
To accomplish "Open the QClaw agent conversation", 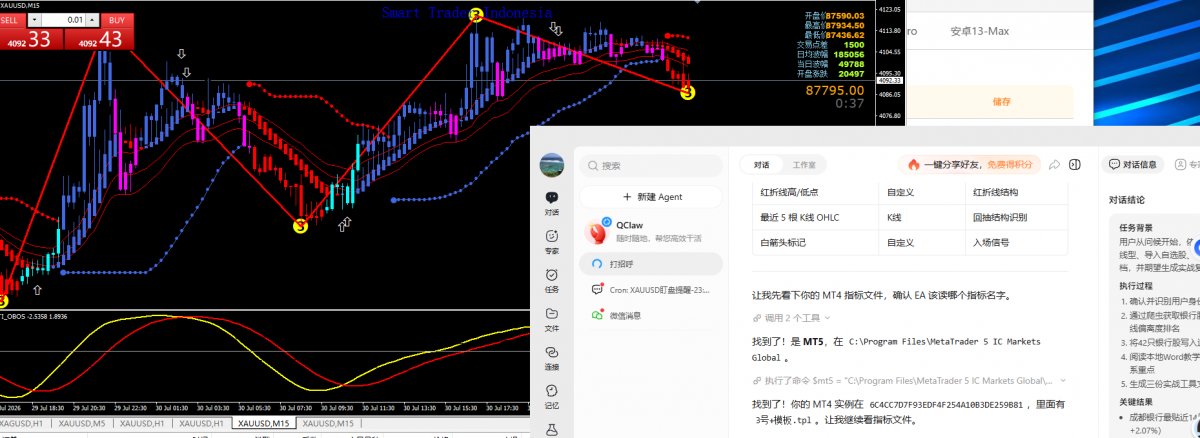I will (651, 231).
